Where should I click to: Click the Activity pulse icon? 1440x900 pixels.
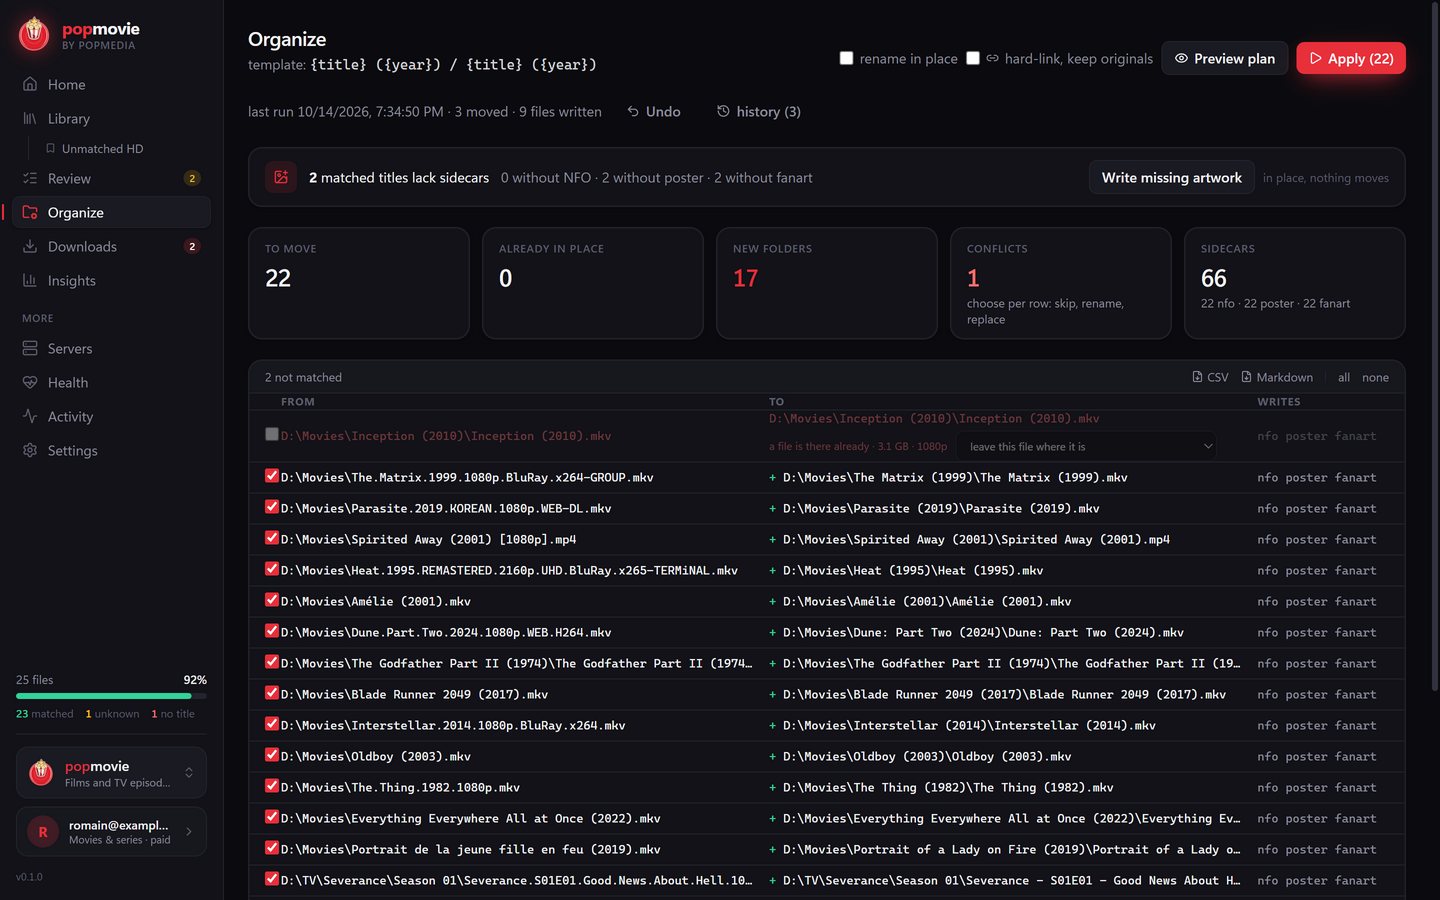coord(30,416)
